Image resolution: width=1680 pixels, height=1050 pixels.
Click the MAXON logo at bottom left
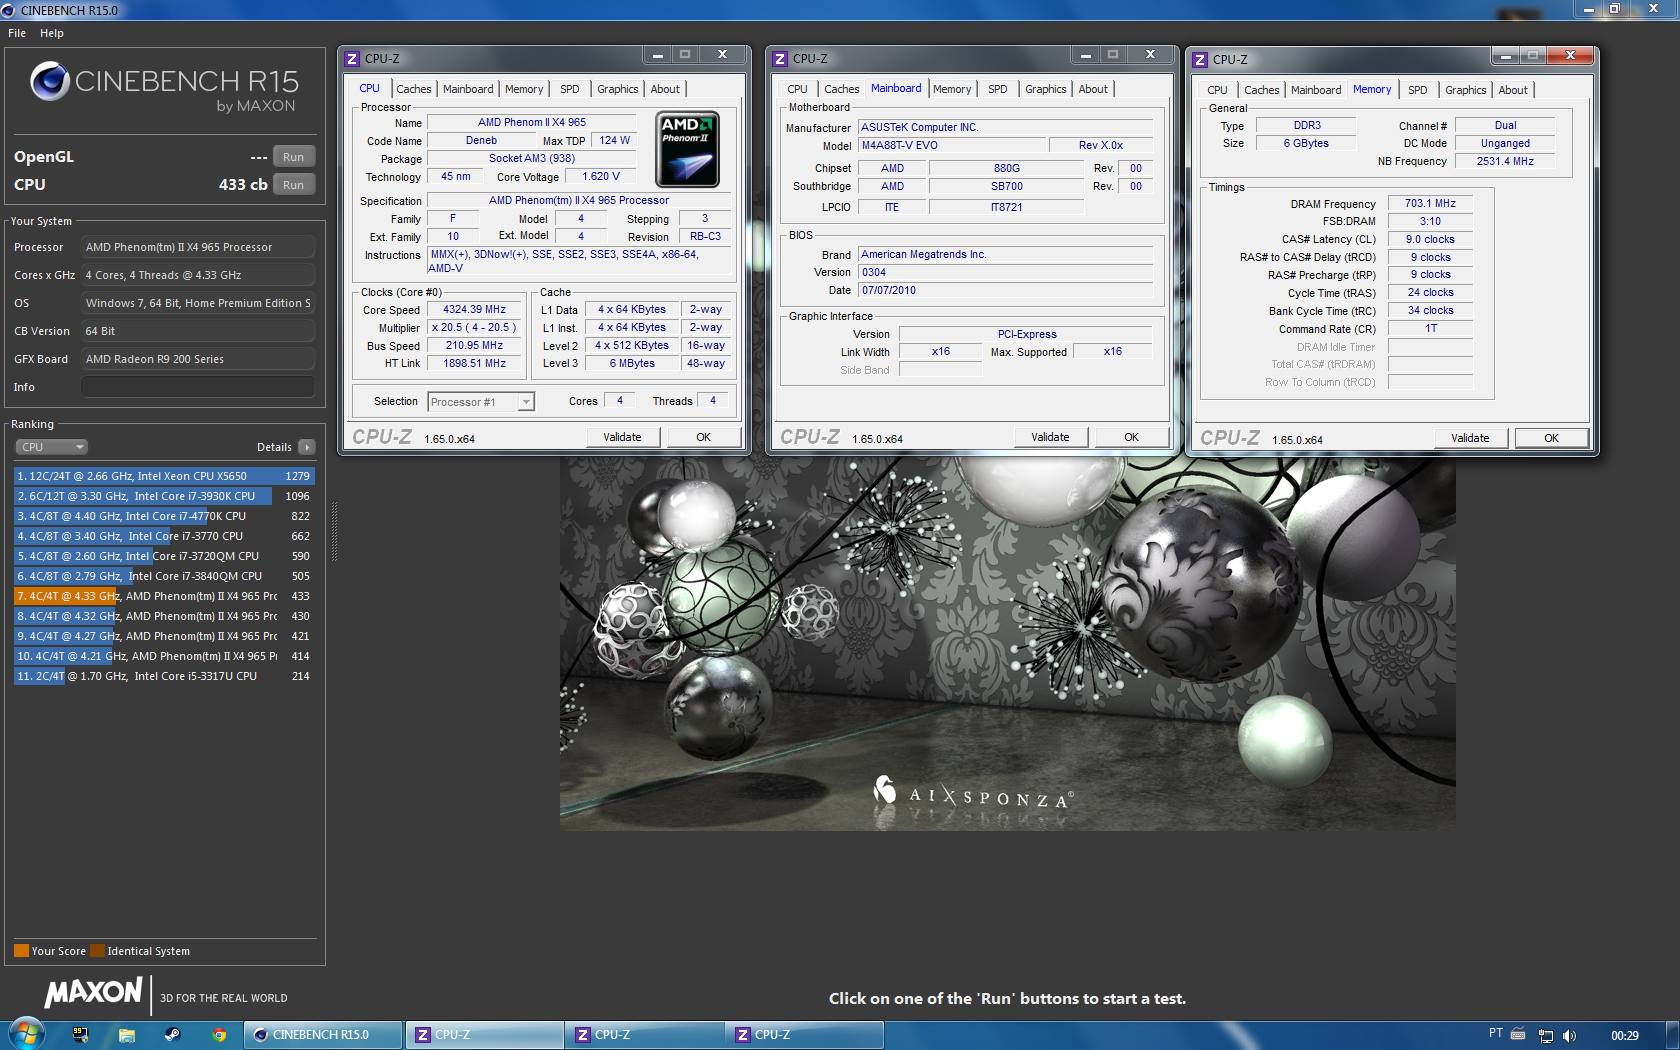coord(93,992)
